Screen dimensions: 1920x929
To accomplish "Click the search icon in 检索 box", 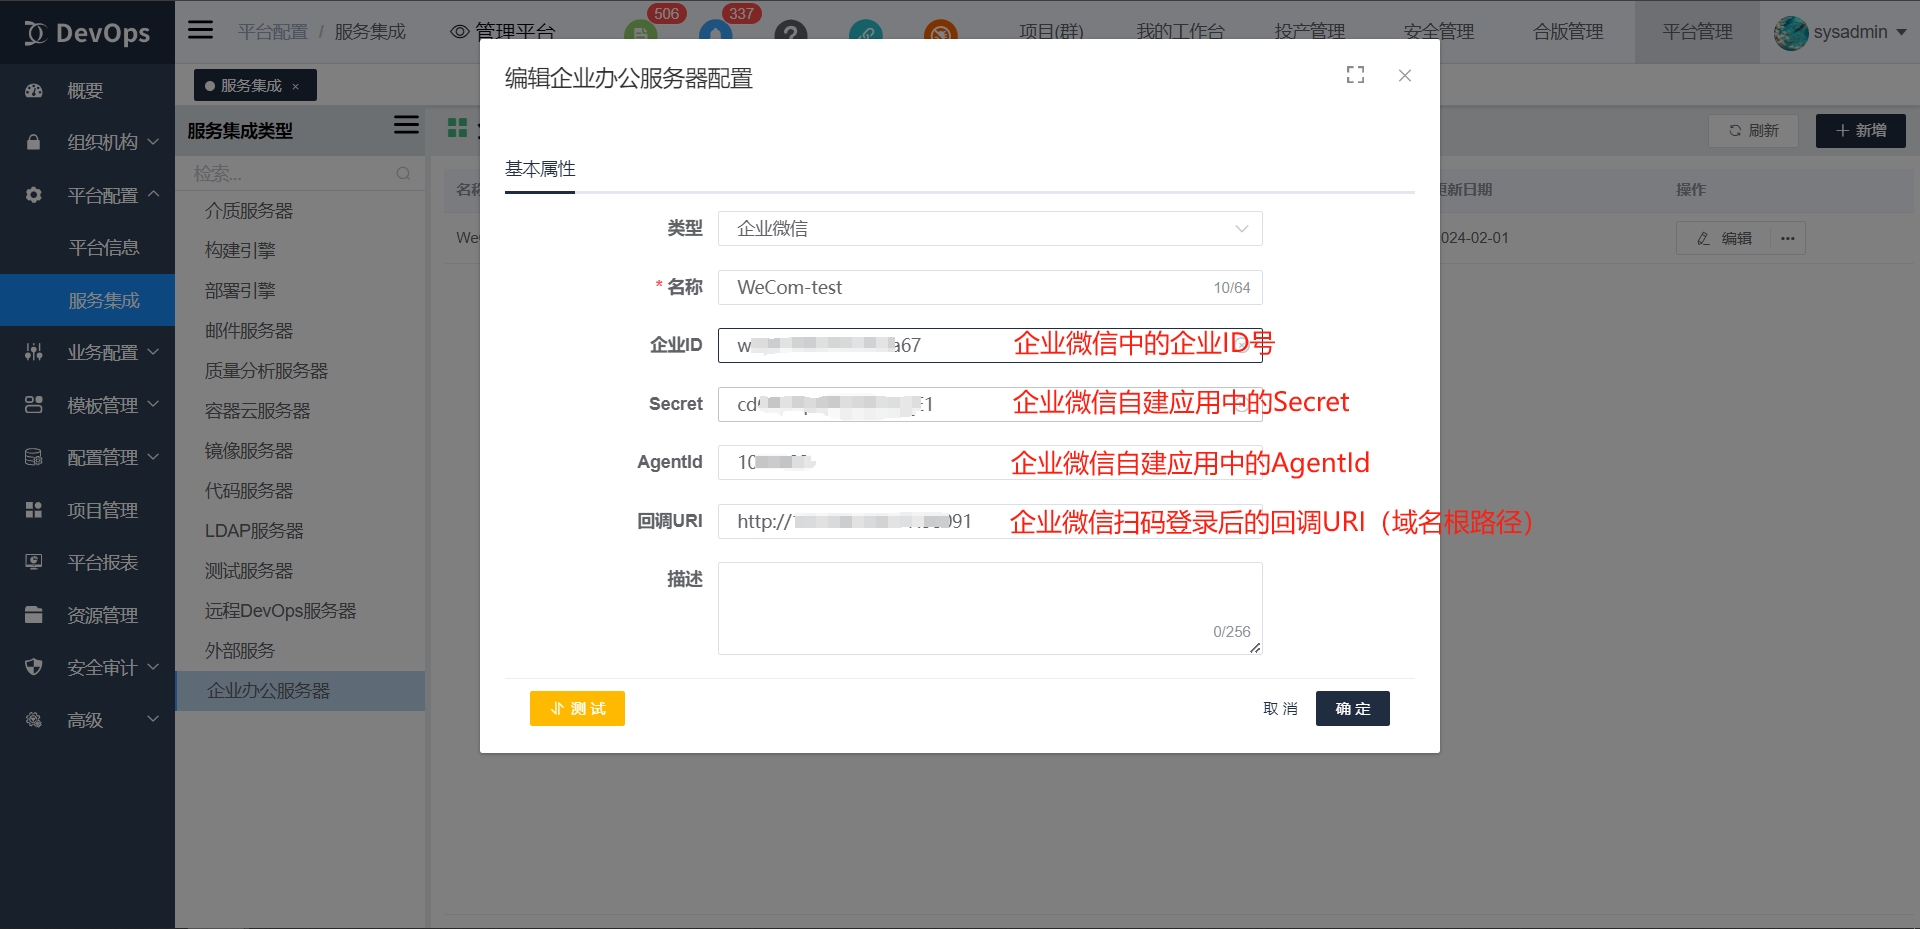I will click(x=403, y=174).
